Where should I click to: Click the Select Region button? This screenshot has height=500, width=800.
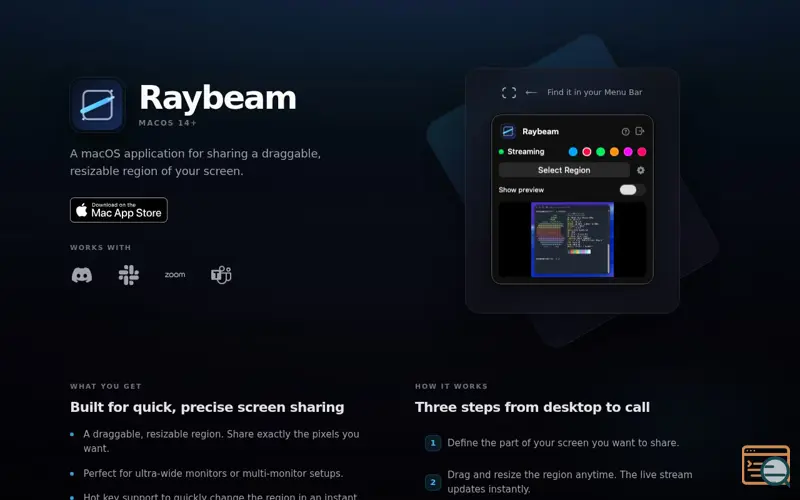564,170
